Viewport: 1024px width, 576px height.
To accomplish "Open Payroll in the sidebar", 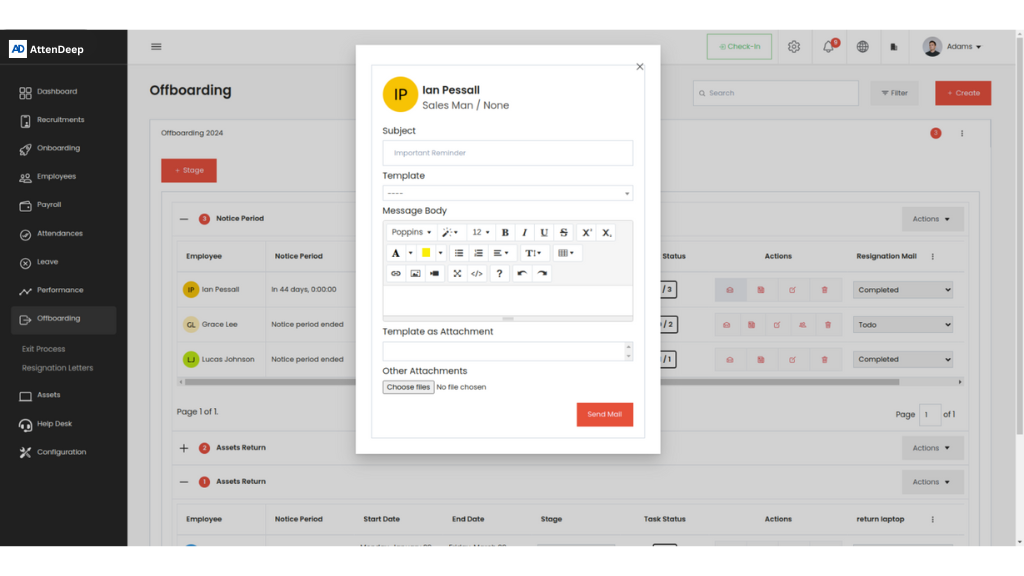I will point(49,205).
